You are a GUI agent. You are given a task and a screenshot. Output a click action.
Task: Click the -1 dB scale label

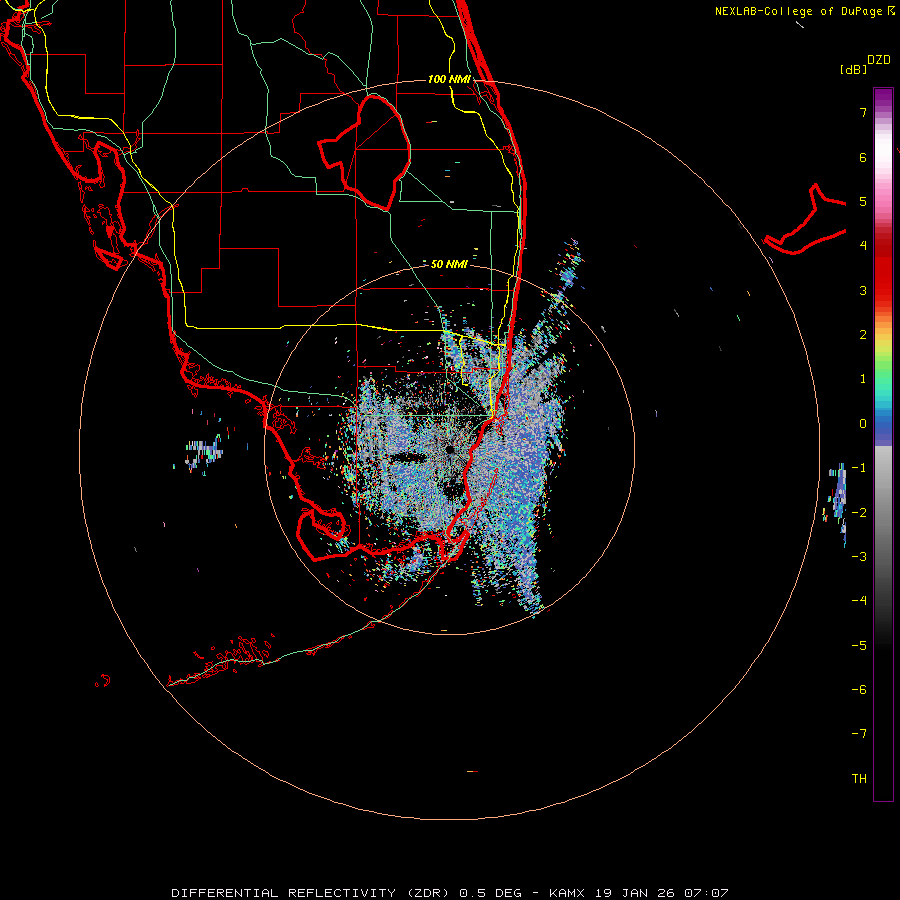(859, 468)
